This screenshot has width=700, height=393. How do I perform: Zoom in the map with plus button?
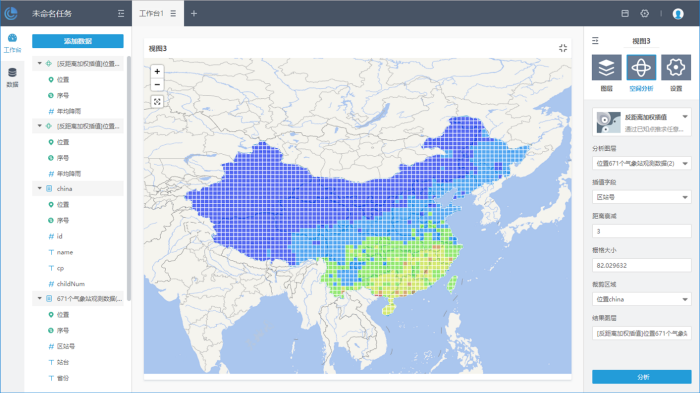click(157, 71)
